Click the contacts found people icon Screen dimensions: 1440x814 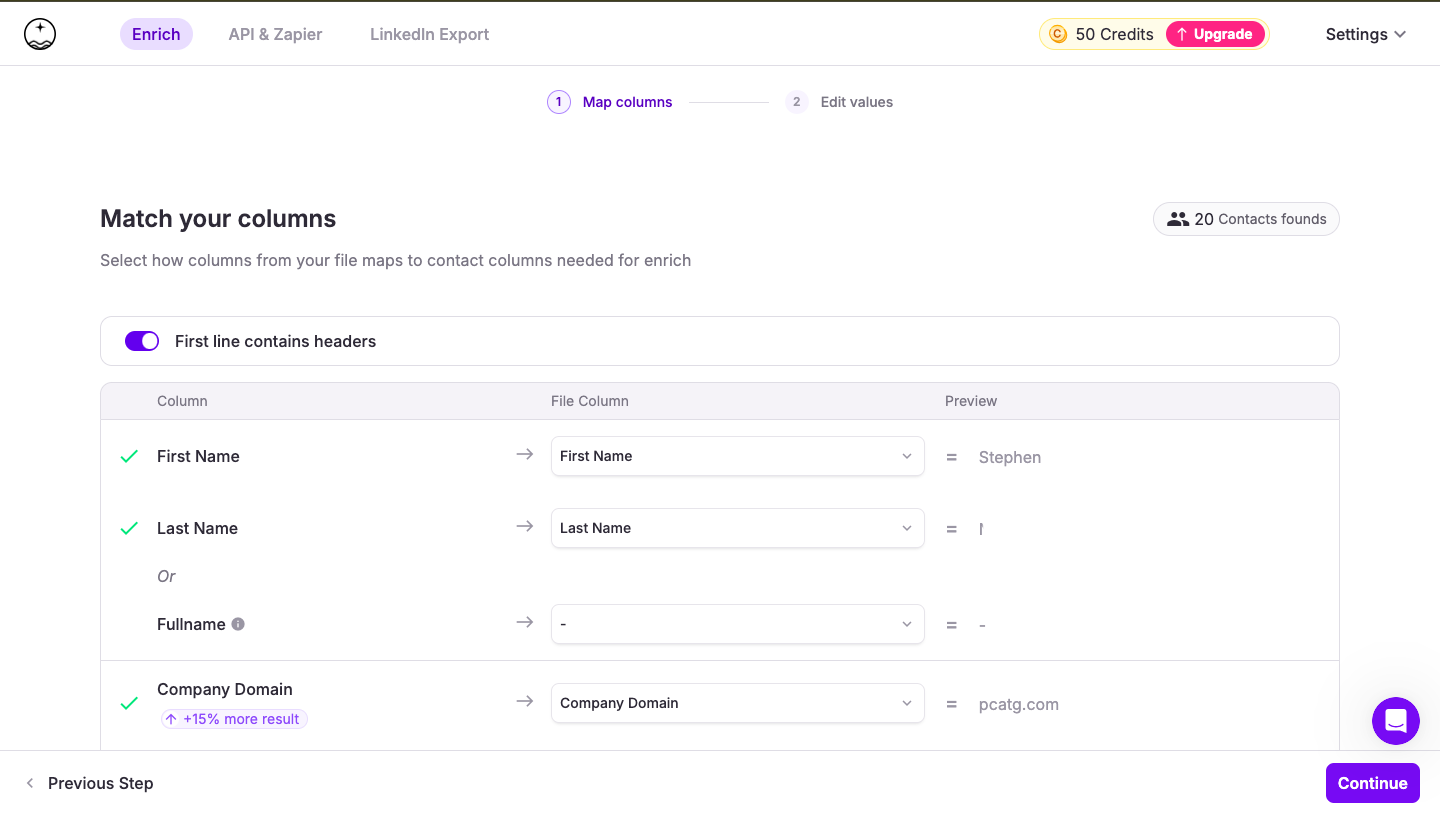tap(1178, 219)
